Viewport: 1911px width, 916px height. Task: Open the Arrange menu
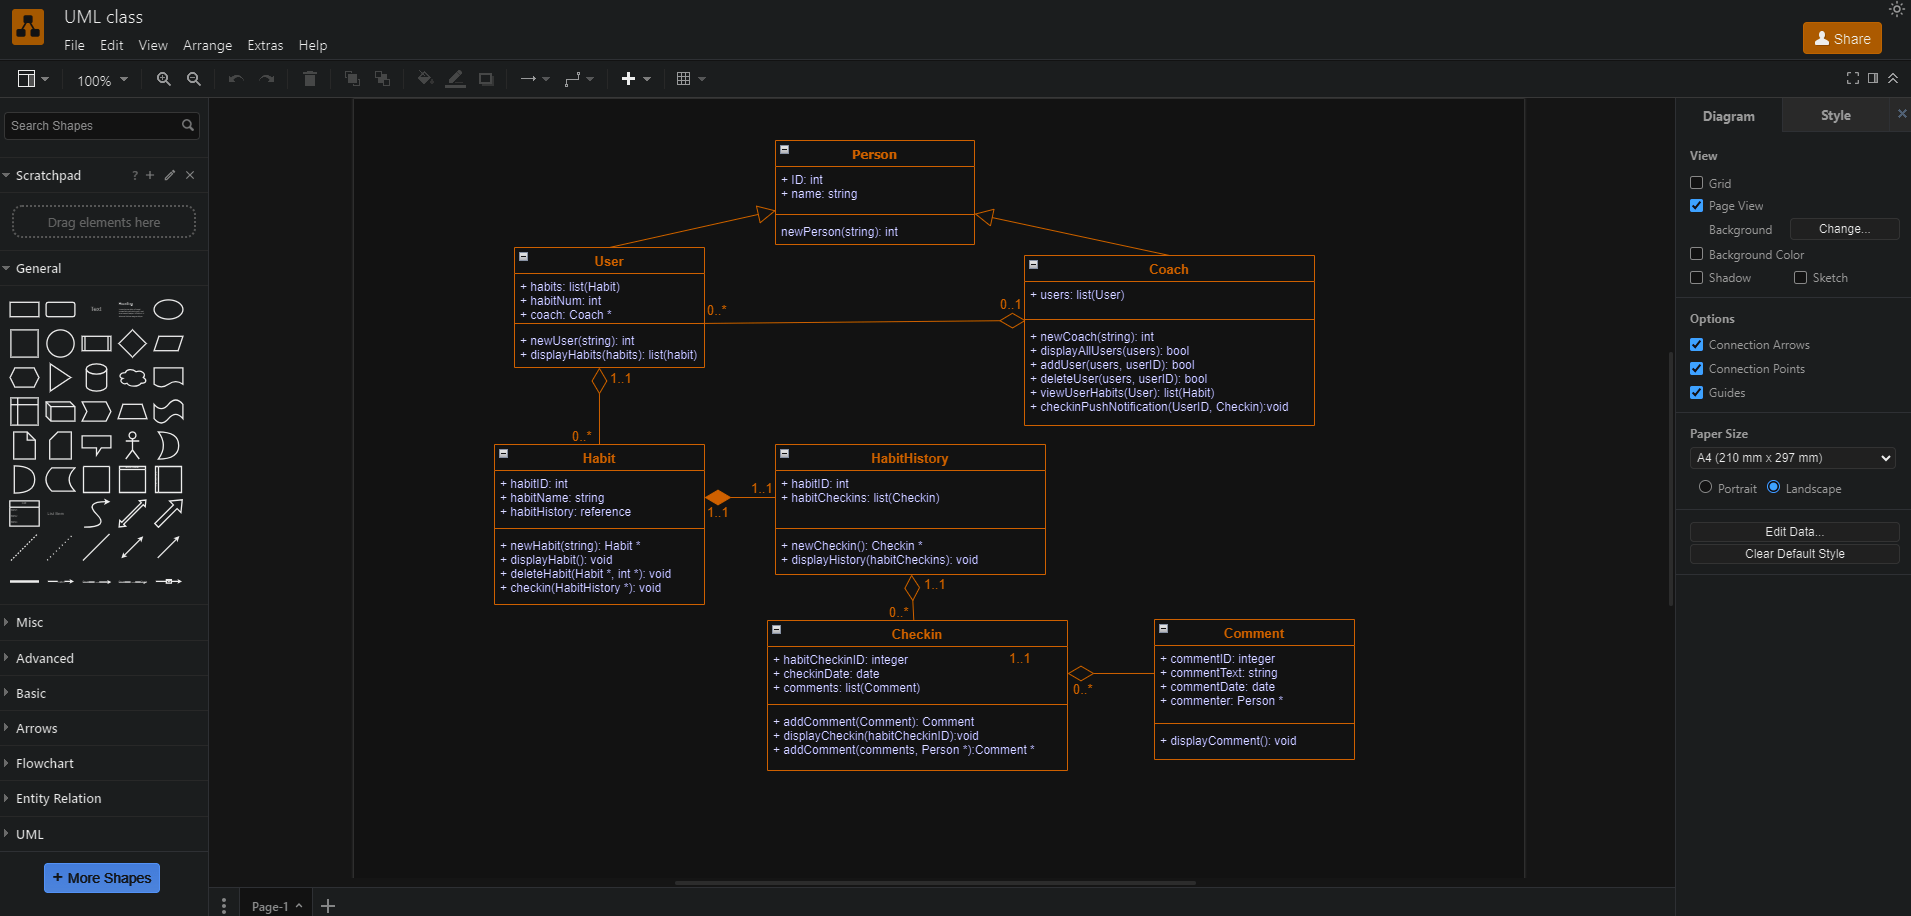coord(207,45)
